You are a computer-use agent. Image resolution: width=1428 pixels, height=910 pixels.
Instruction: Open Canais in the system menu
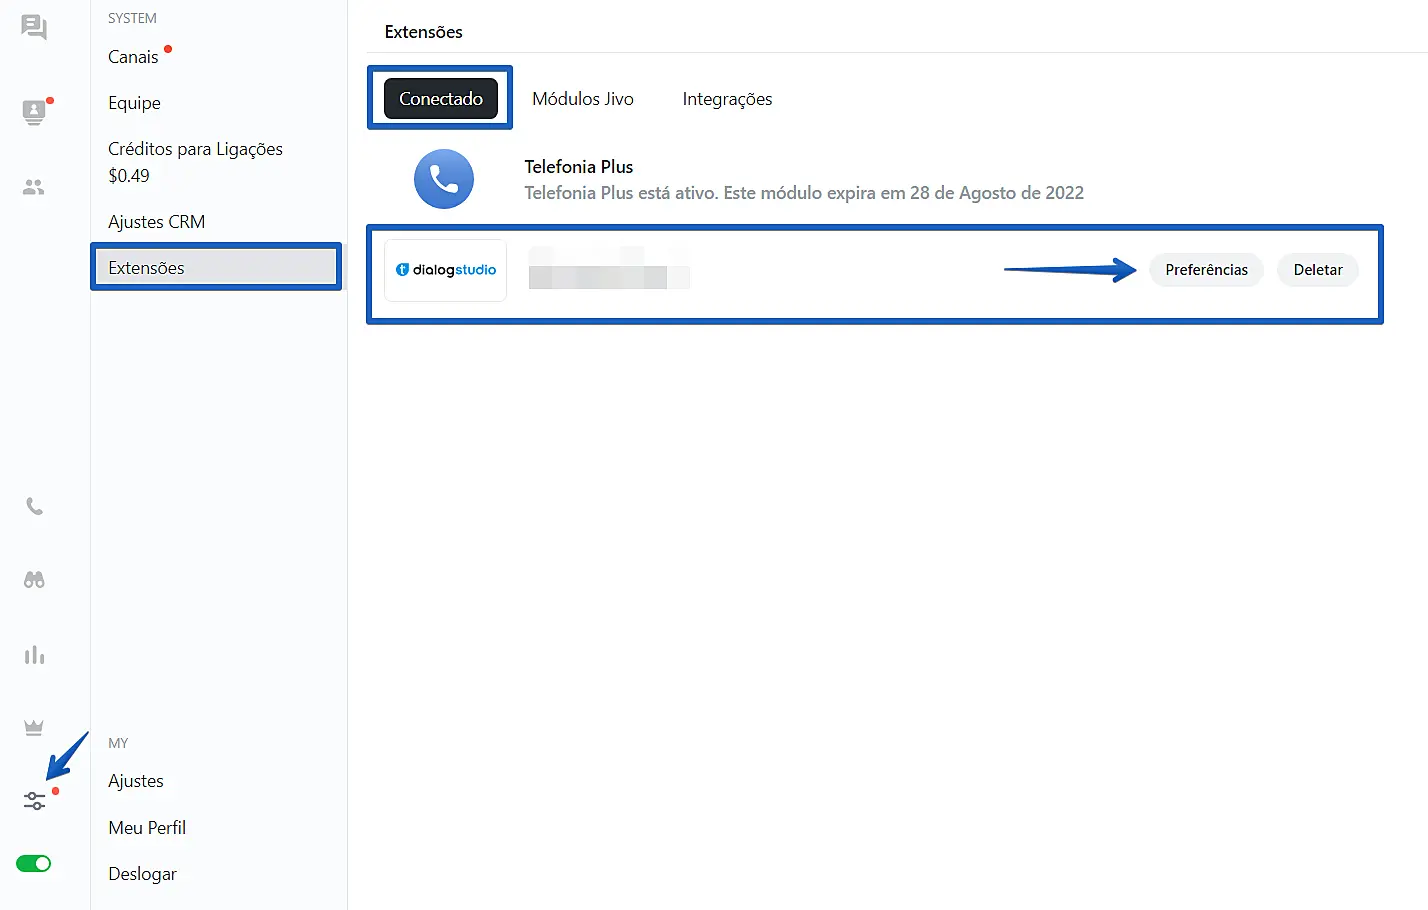pyautogui.click(x=133, y=57)
